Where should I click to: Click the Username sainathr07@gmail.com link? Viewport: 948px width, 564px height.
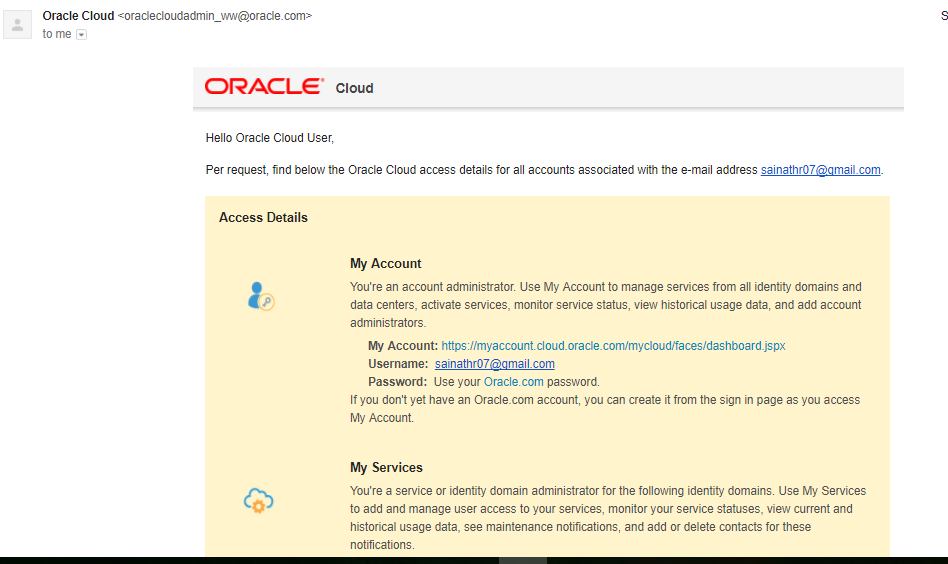pyautogui.click(x=495, y=364)
